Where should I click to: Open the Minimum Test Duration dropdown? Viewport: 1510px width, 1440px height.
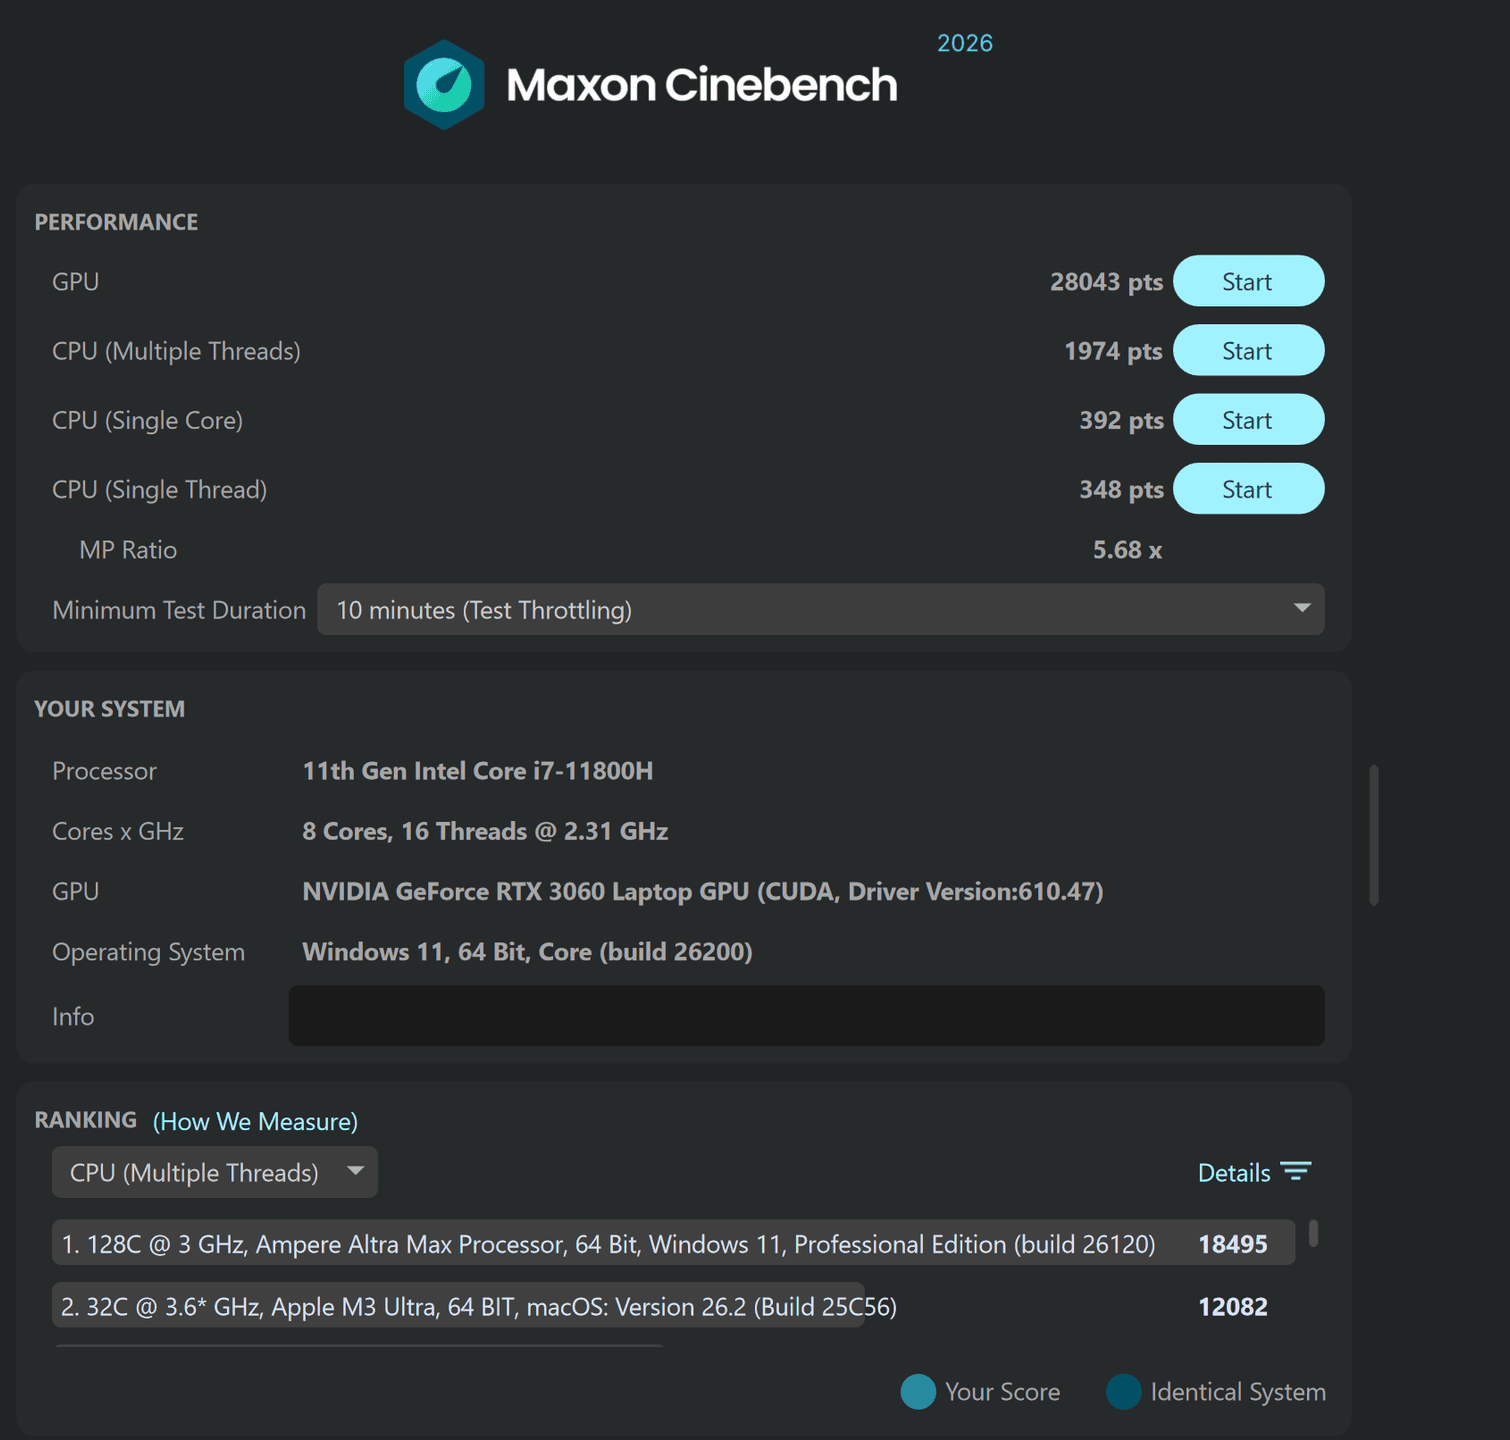820,609
